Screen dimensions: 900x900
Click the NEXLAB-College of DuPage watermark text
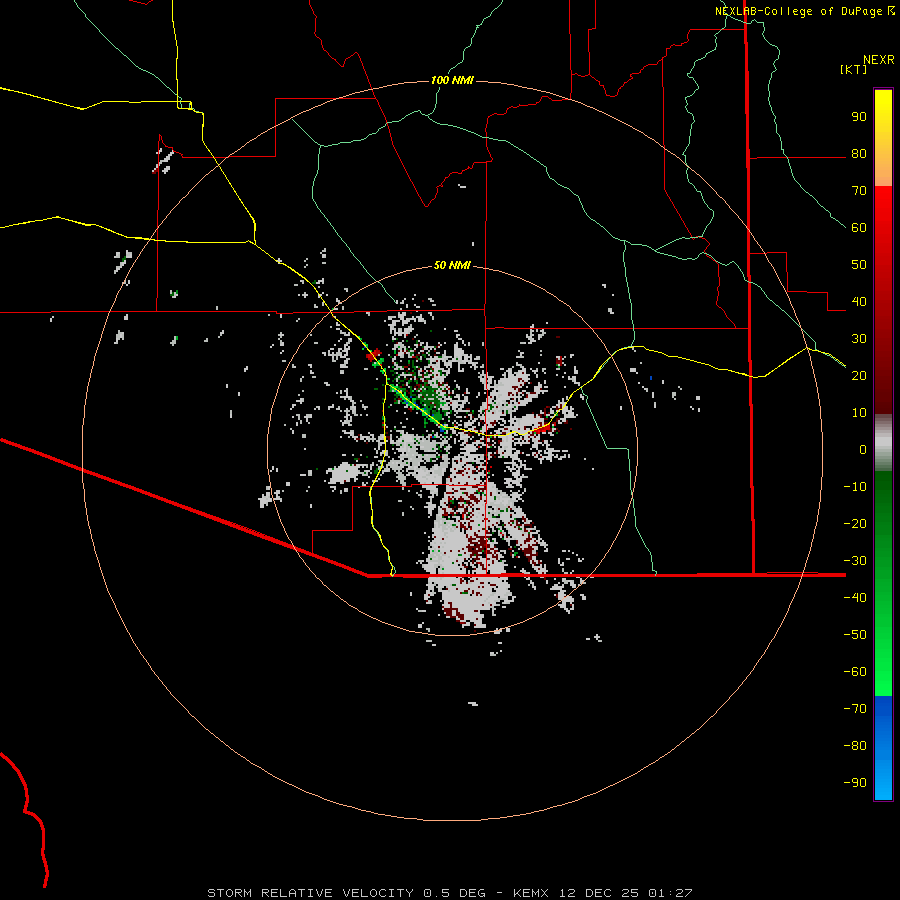804,11
